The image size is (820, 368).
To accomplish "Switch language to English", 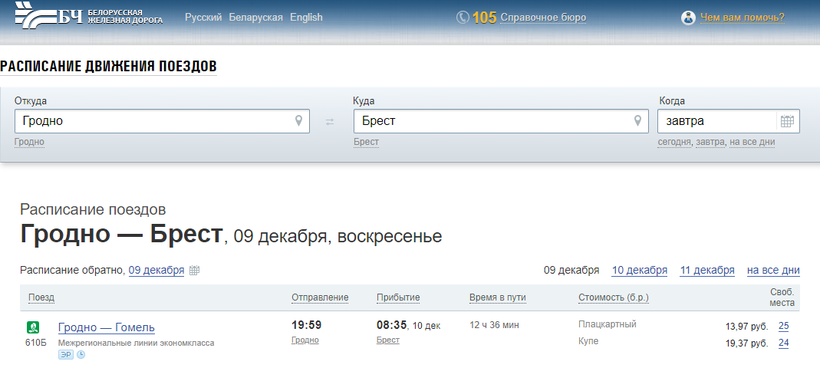I will 306,17.
